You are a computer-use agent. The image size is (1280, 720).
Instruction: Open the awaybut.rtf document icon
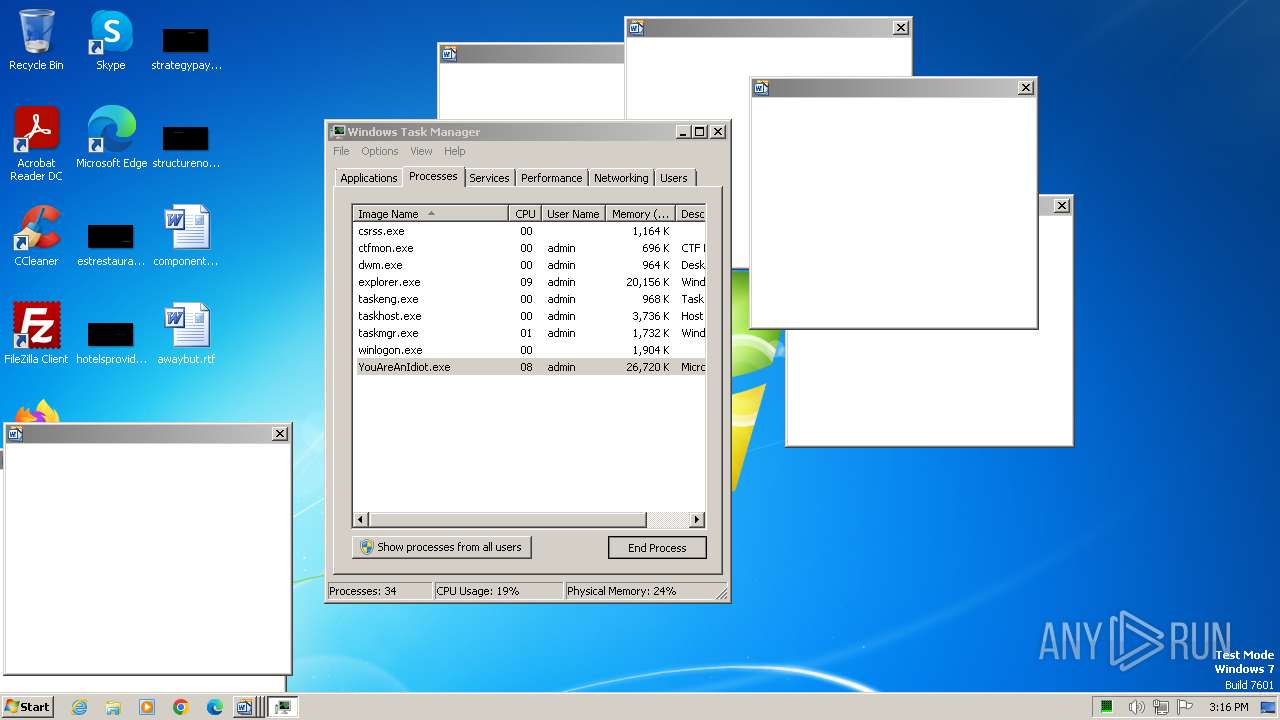186,333
